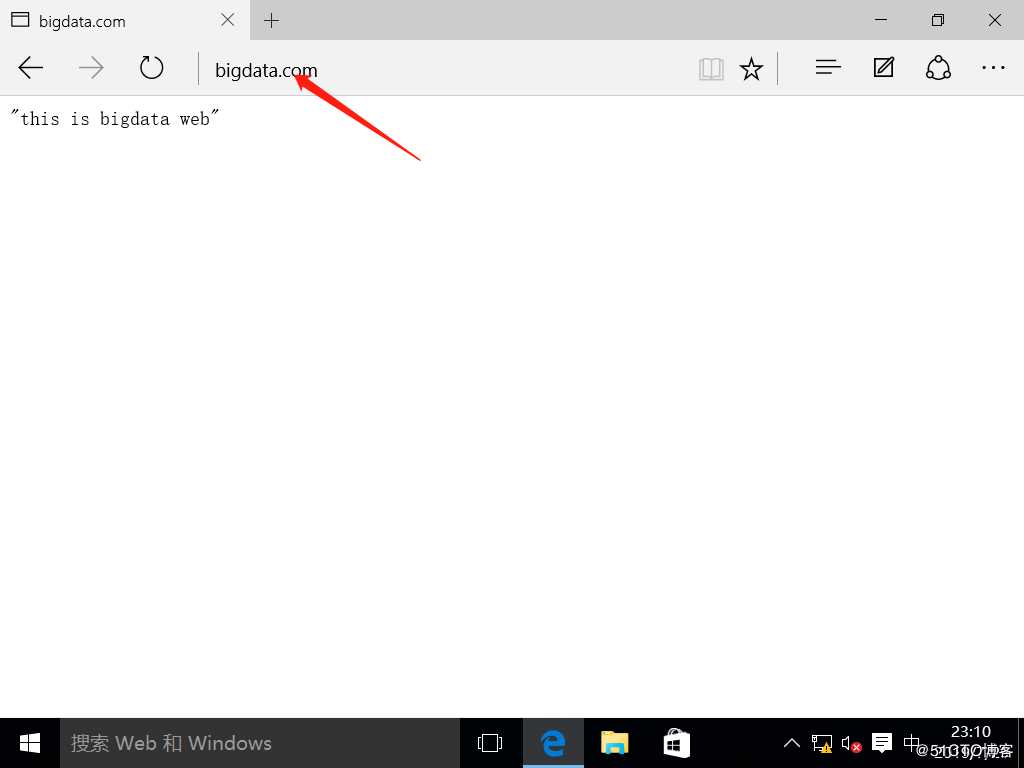
Task: Open reading view book icon
Action: (711, 68)
